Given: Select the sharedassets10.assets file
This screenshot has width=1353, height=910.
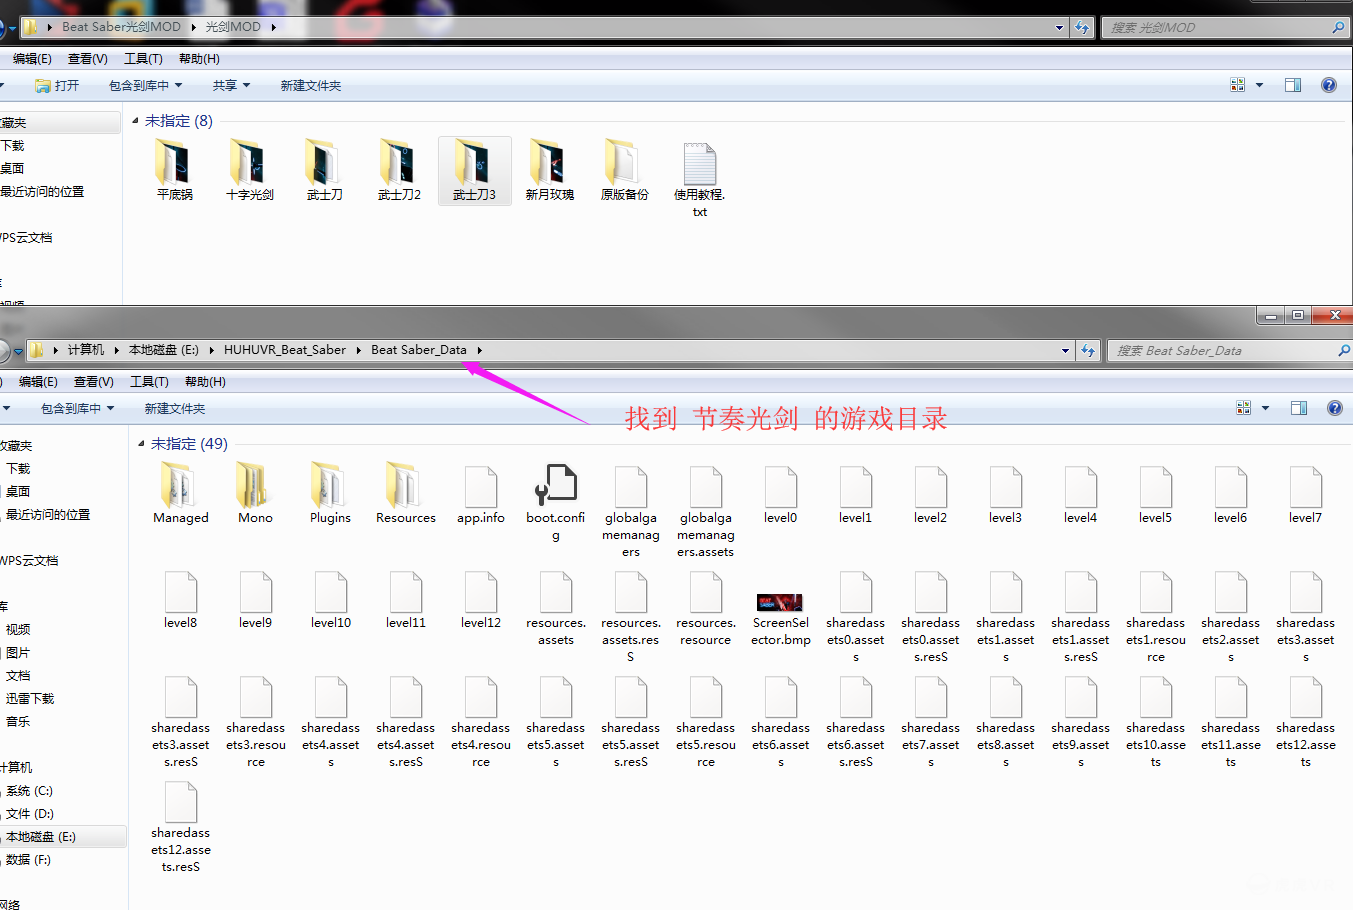Looking at the screenshot, I should pos(1155,722).
